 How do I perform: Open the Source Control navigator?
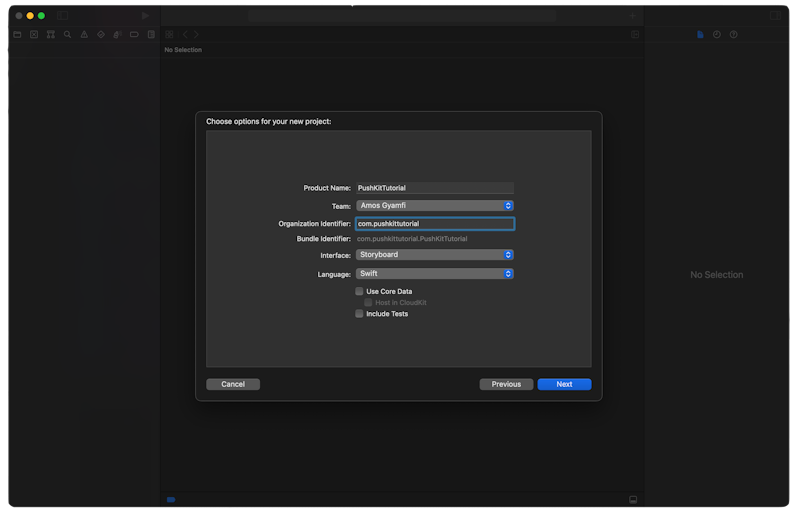(34, 34)
